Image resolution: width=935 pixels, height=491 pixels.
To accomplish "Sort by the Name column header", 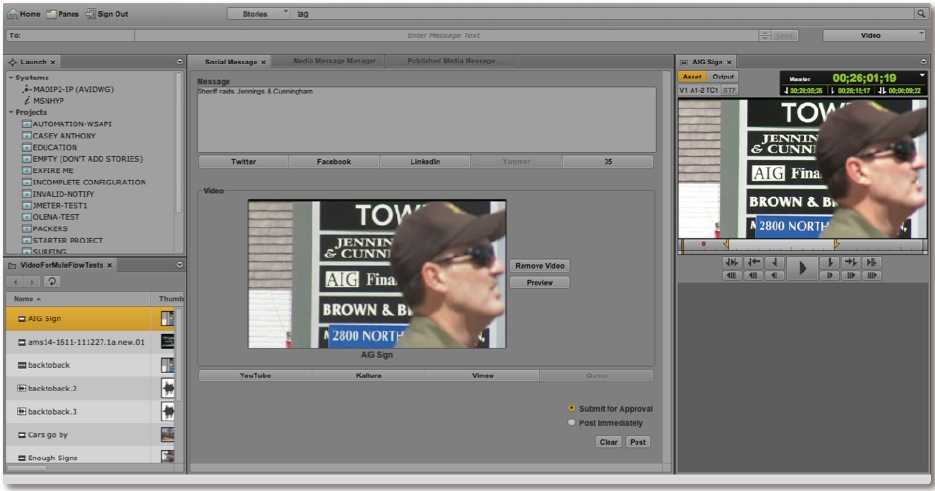I will click(78, 299).
